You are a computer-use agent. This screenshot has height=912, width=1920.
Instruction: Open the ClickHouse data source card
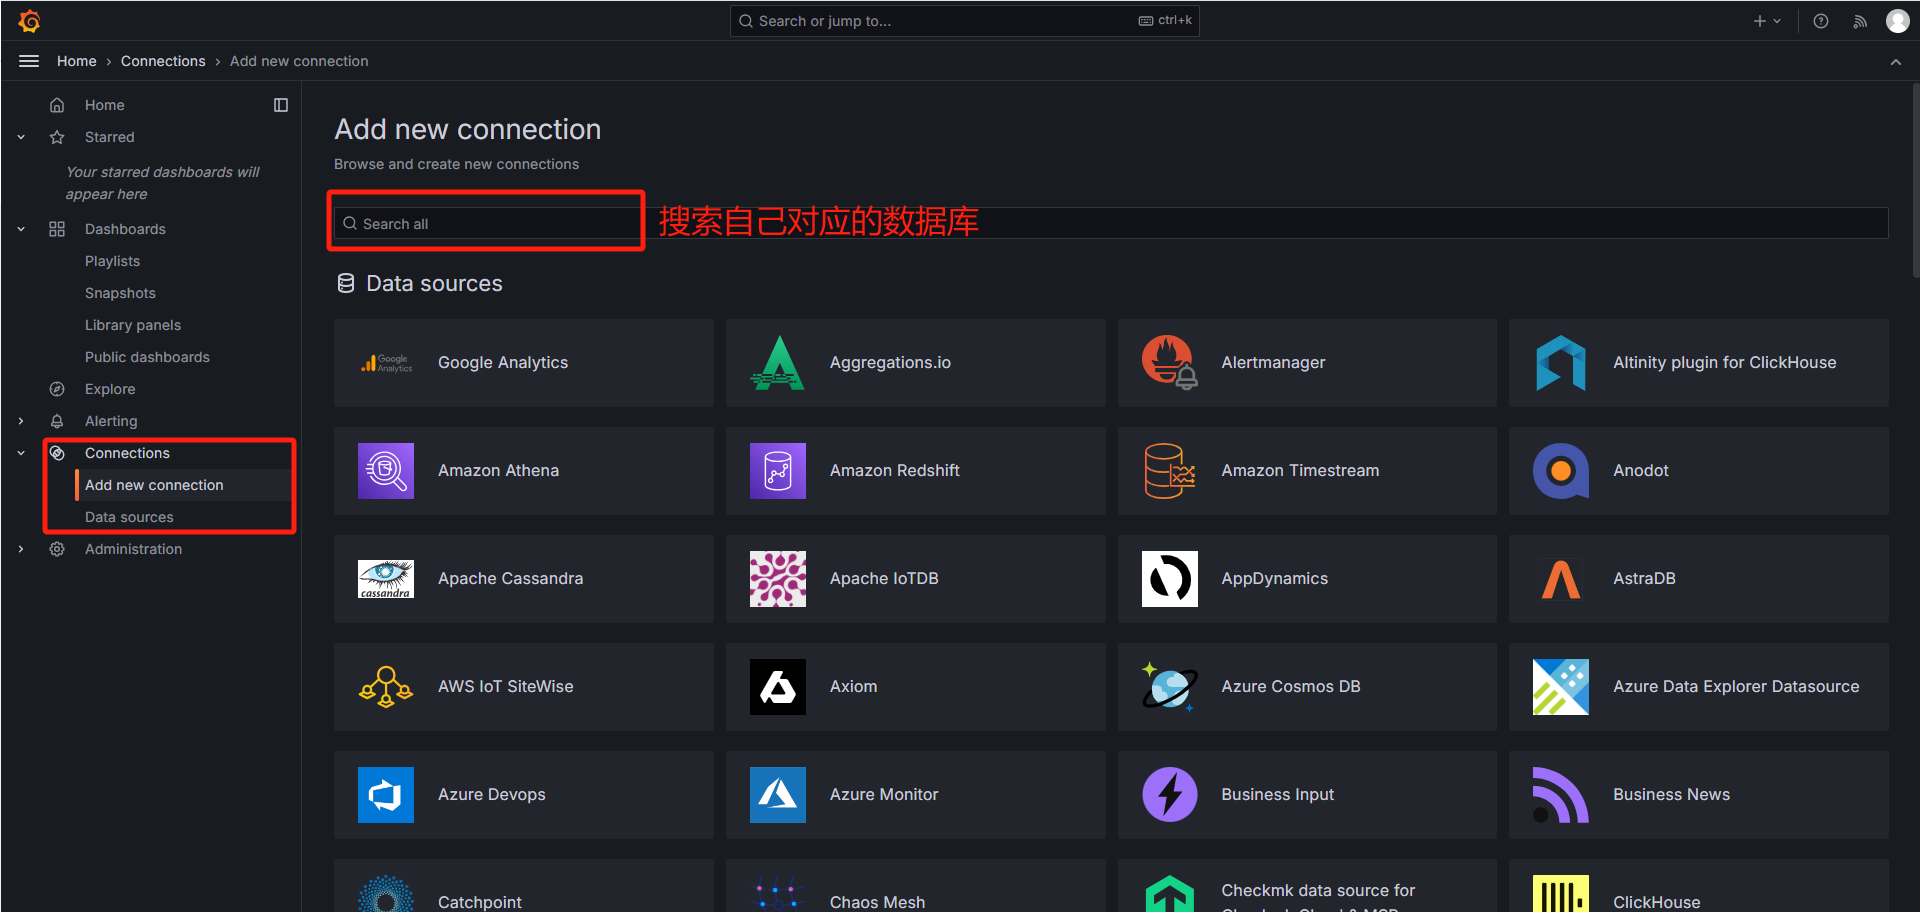[1698, 886]
